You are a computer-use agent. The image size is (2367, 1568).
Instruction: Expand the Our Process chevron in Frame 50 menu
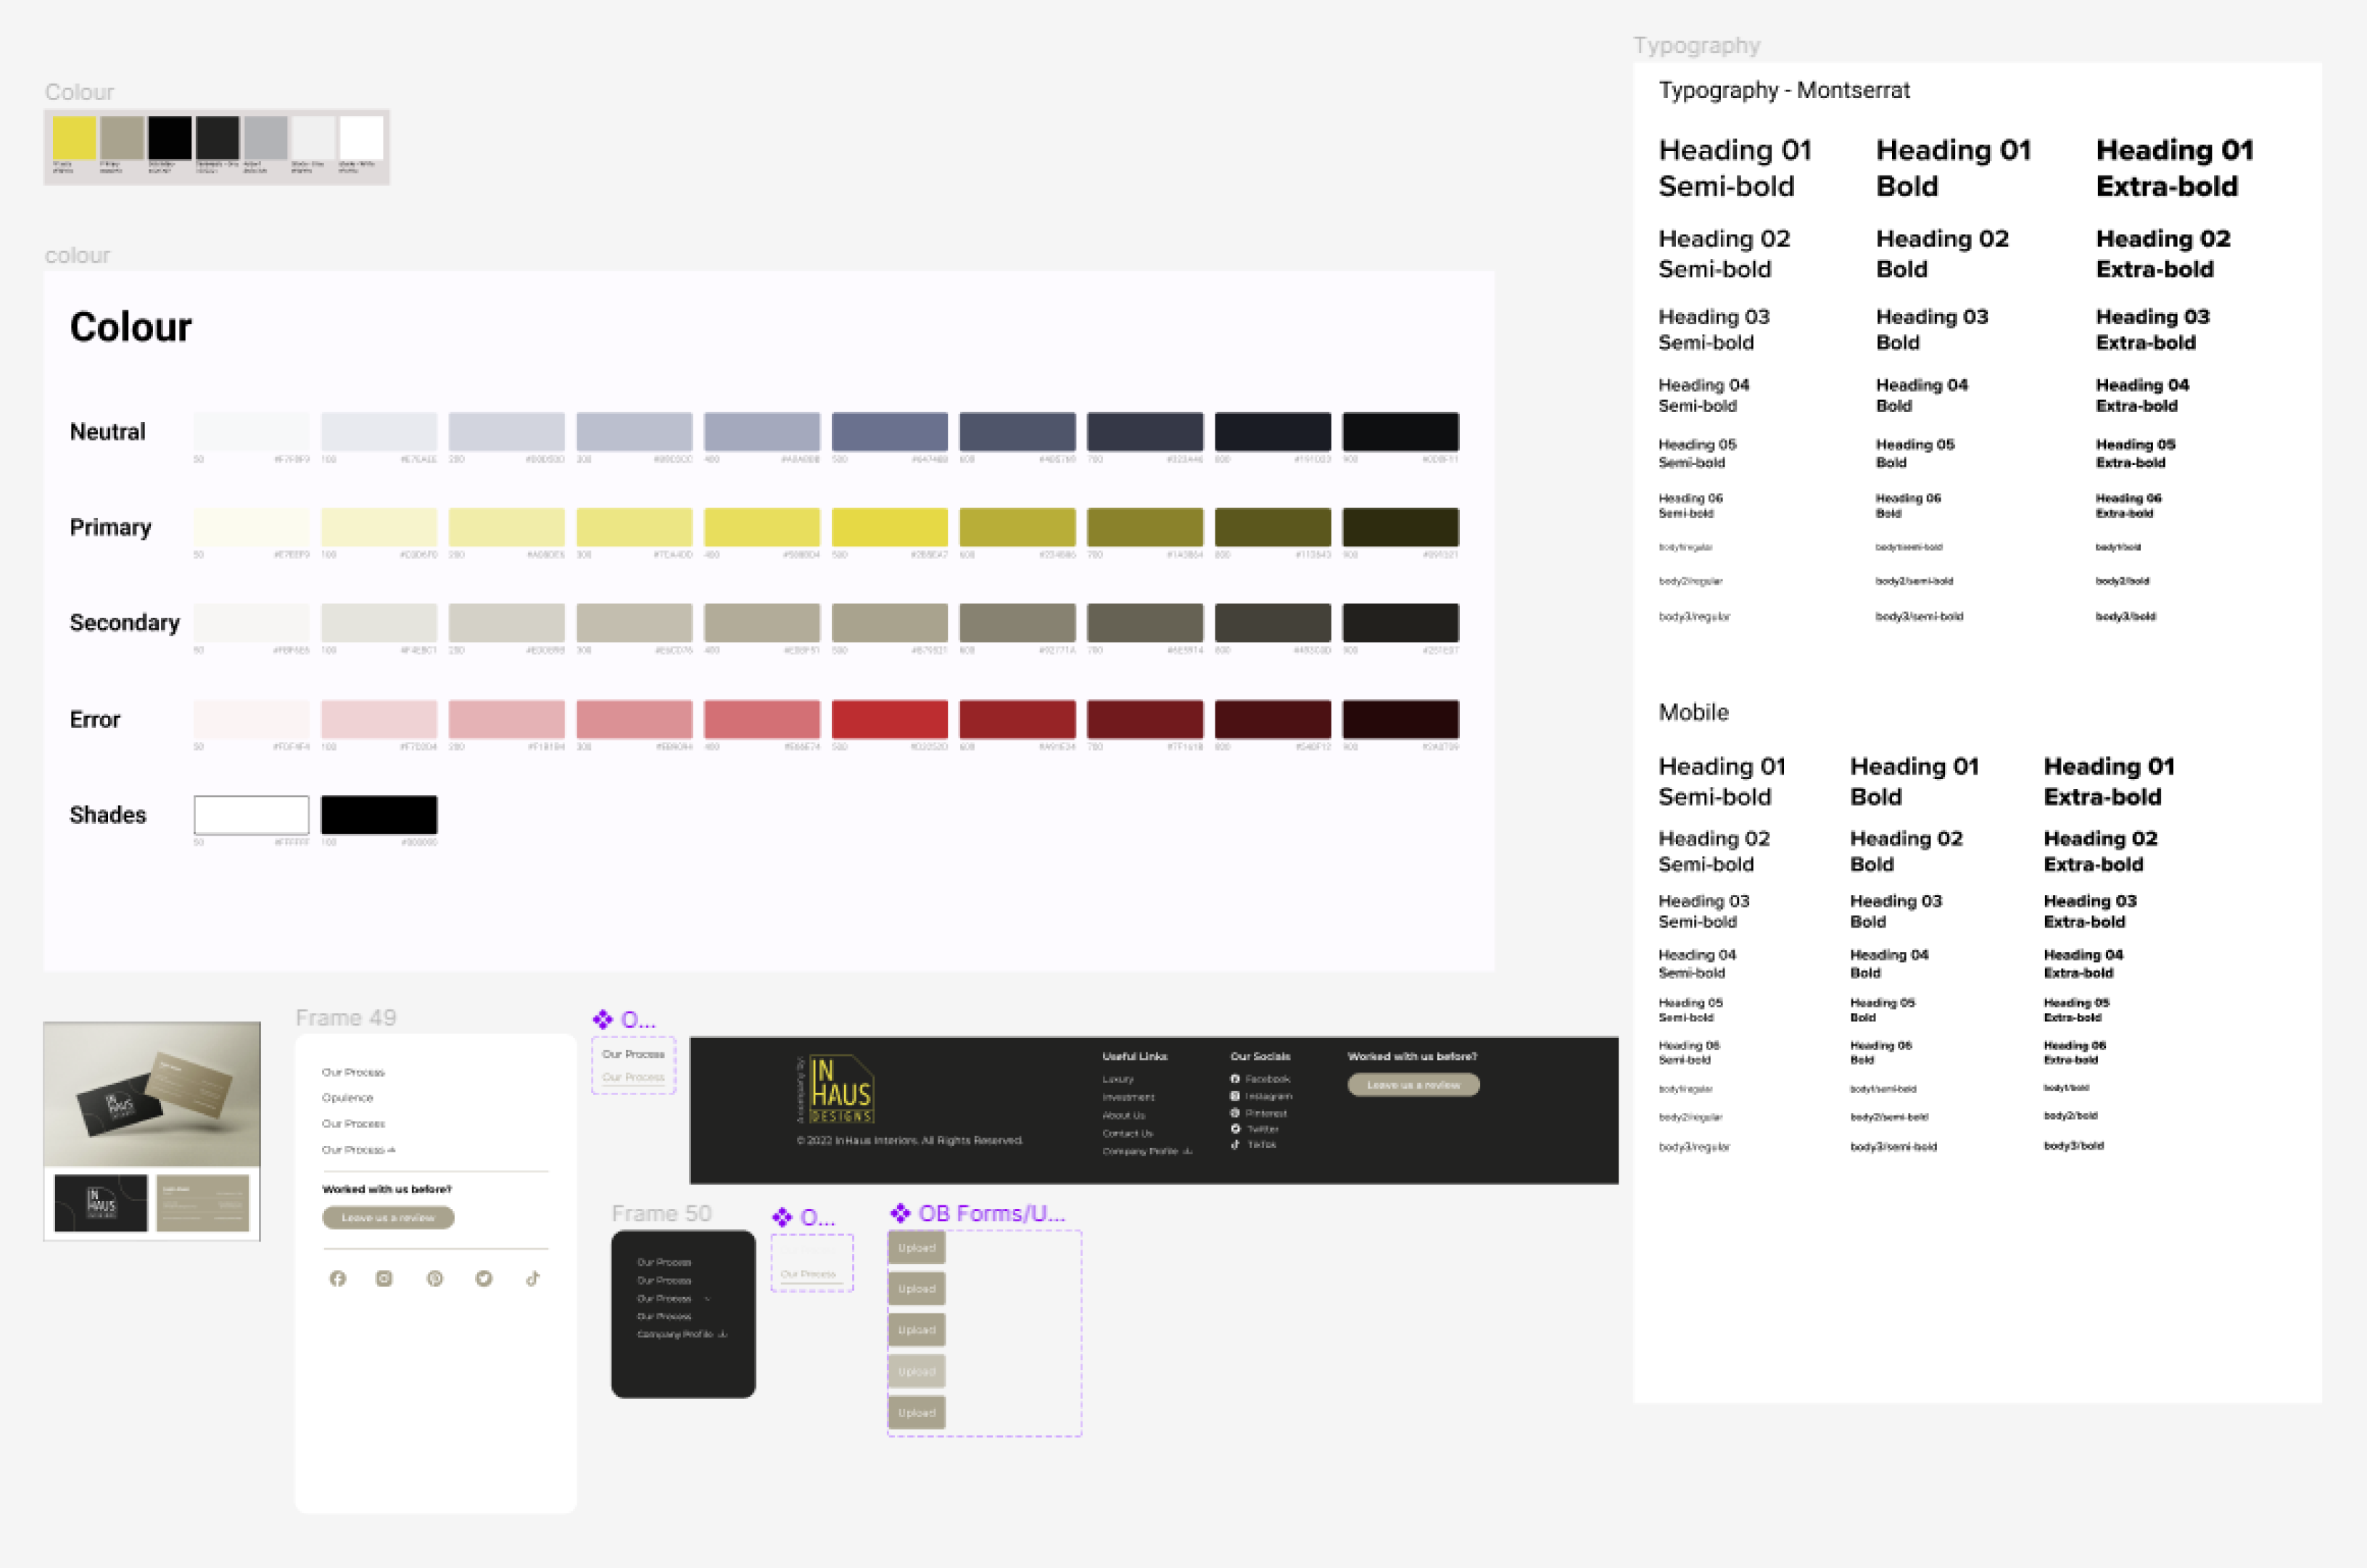pos(707,1299)
